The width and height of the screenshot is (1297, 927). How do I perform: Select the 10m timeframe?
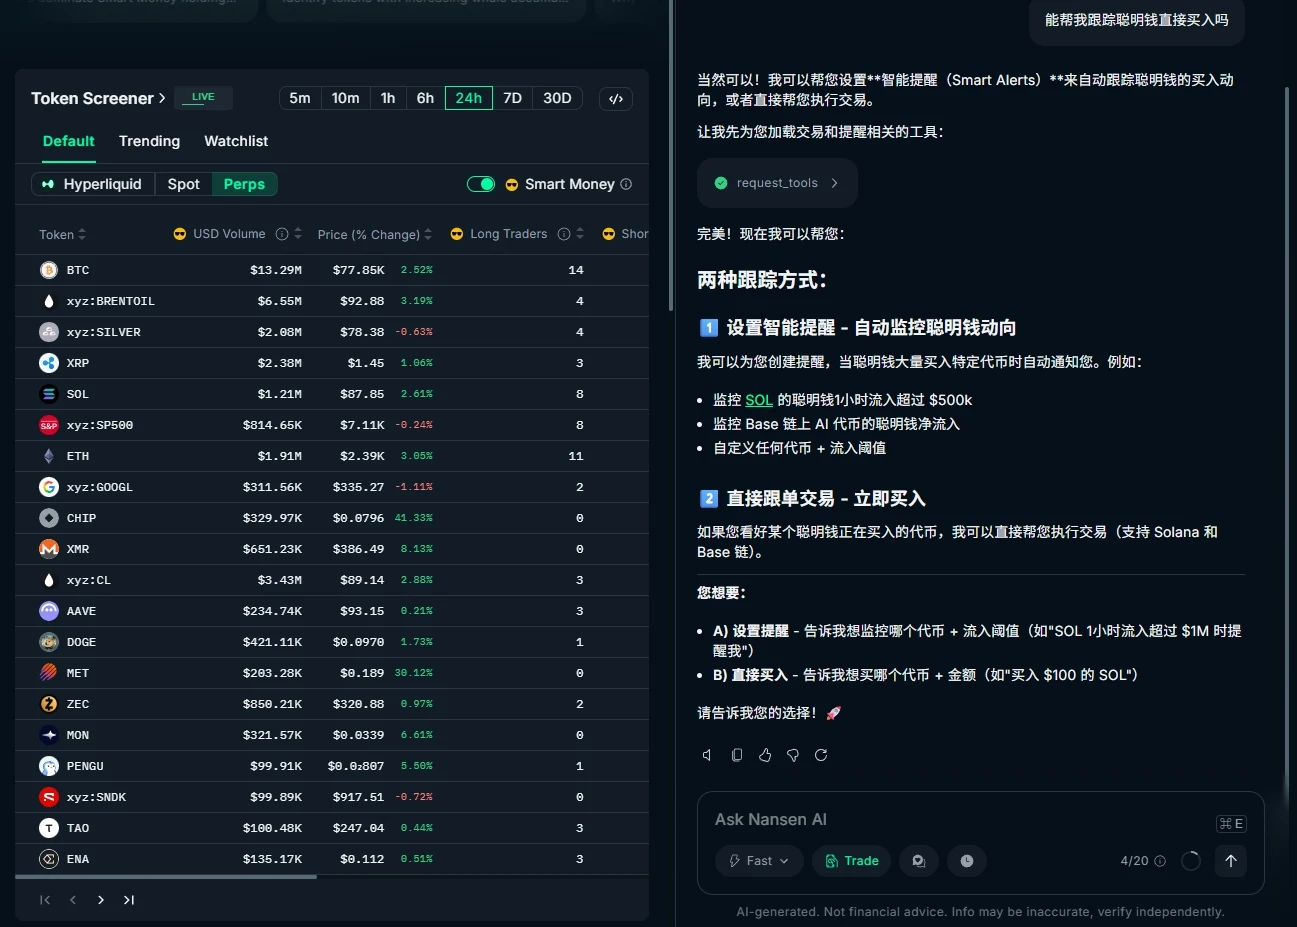(346, 98)
